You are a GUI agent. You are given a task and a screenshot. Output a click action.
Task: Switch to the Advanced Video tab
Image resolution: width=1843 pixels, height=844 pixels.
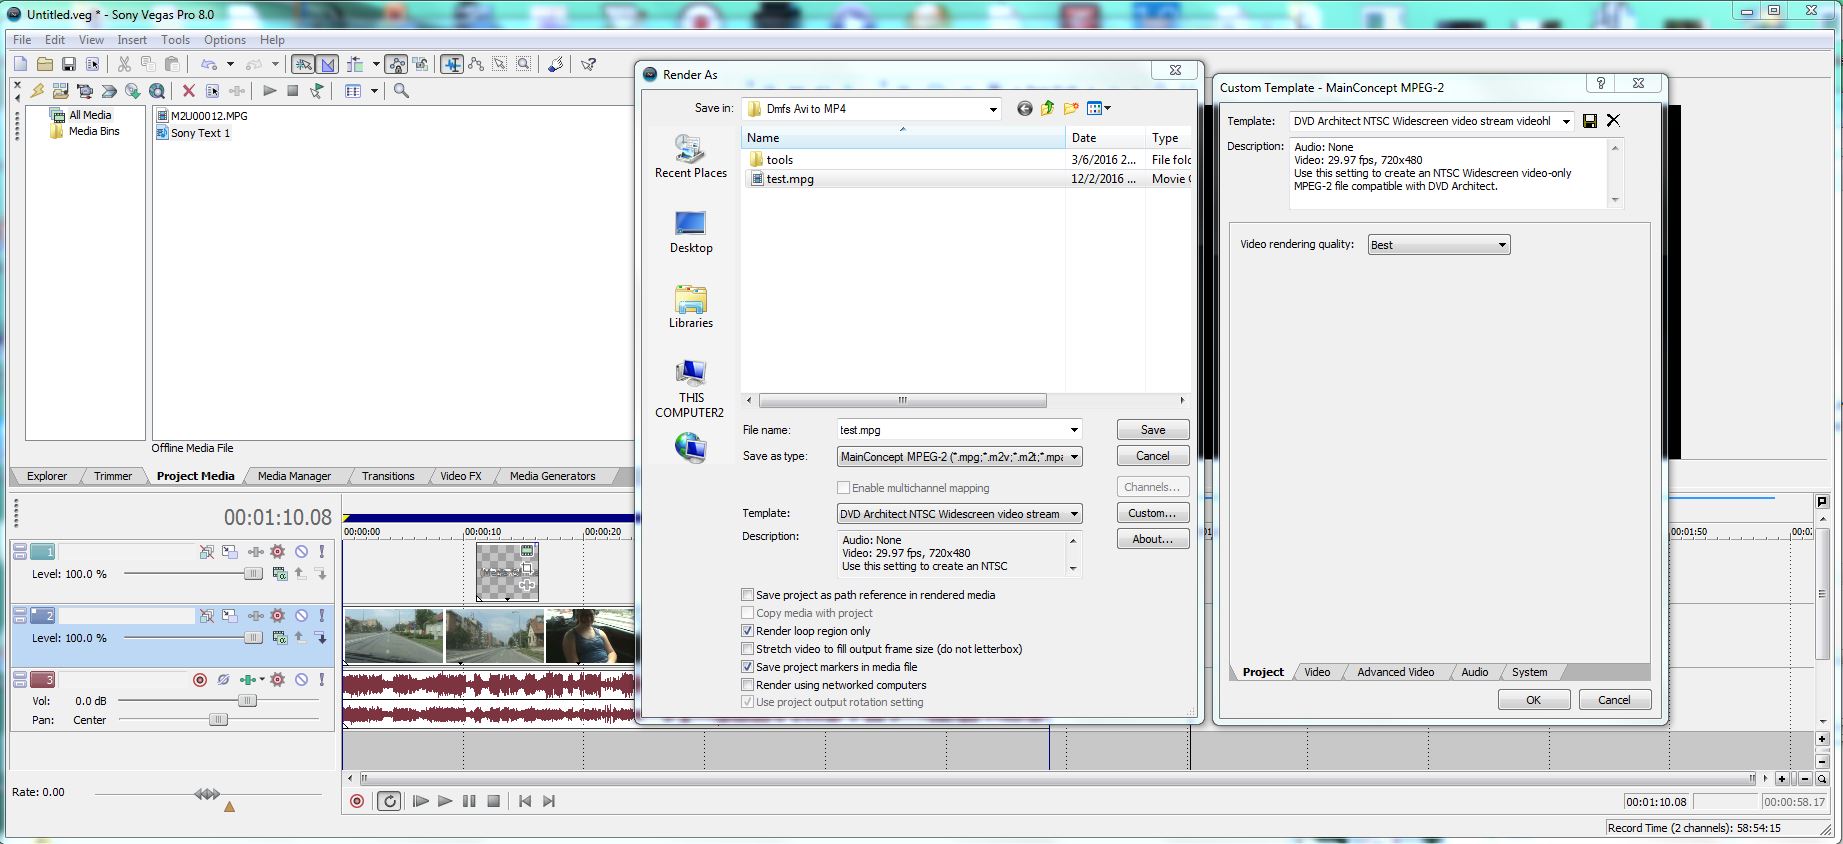pyautogui.click(x=1395, y=672)
